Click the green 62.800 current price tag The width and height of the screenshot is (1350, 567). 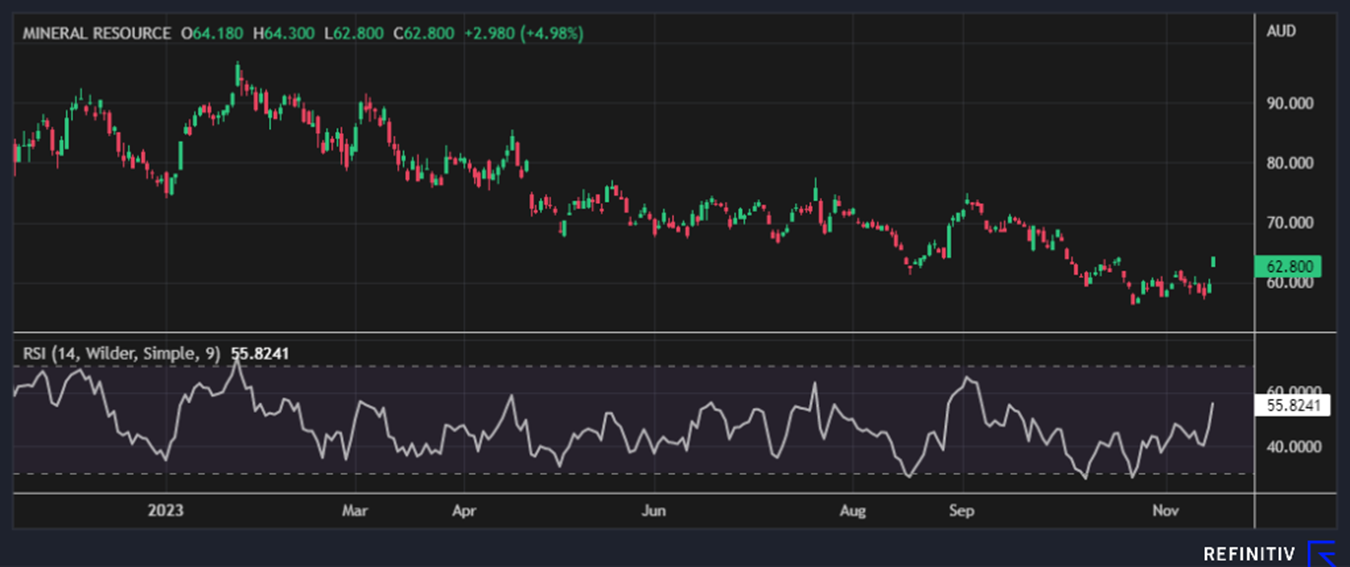click(1288, 267)
